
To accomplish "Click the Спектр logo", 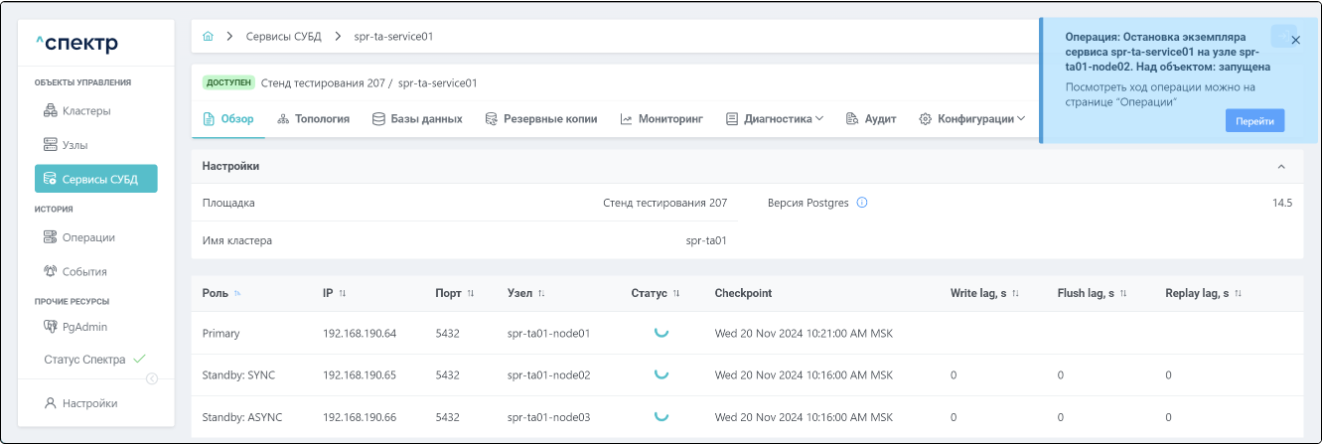I will (x=84, y=44).
